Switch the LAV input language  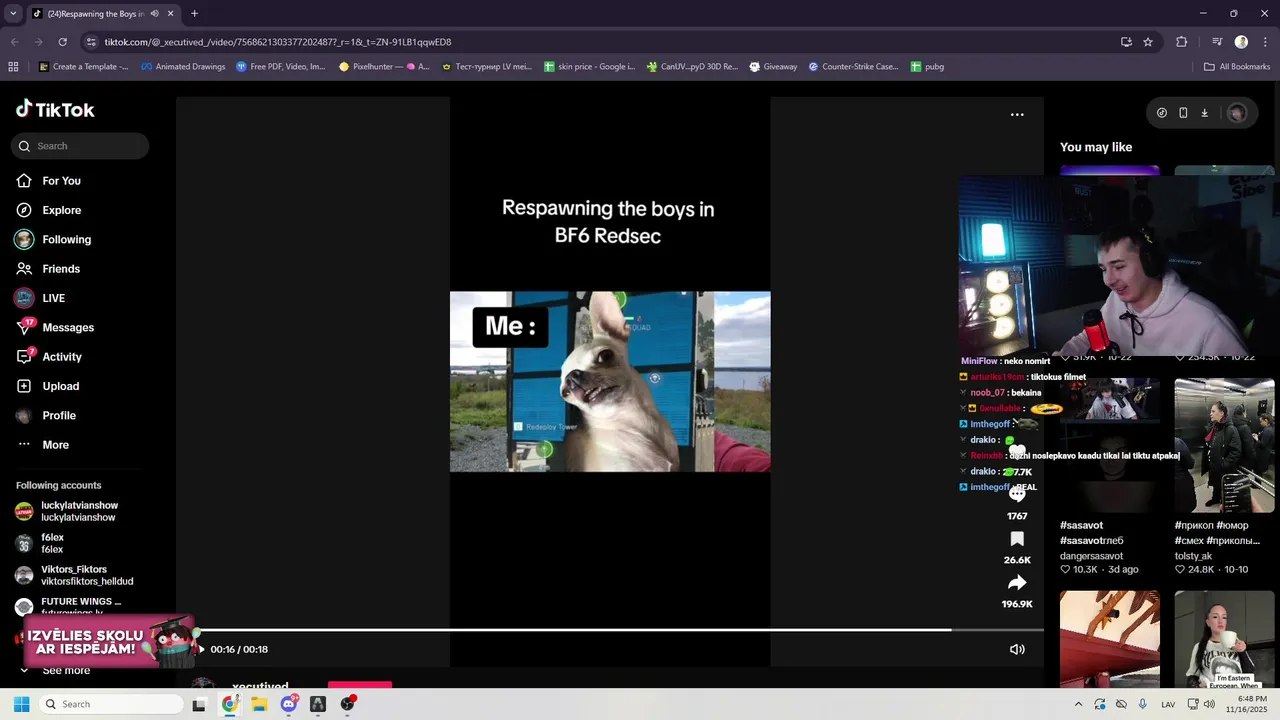(1168, 705)
